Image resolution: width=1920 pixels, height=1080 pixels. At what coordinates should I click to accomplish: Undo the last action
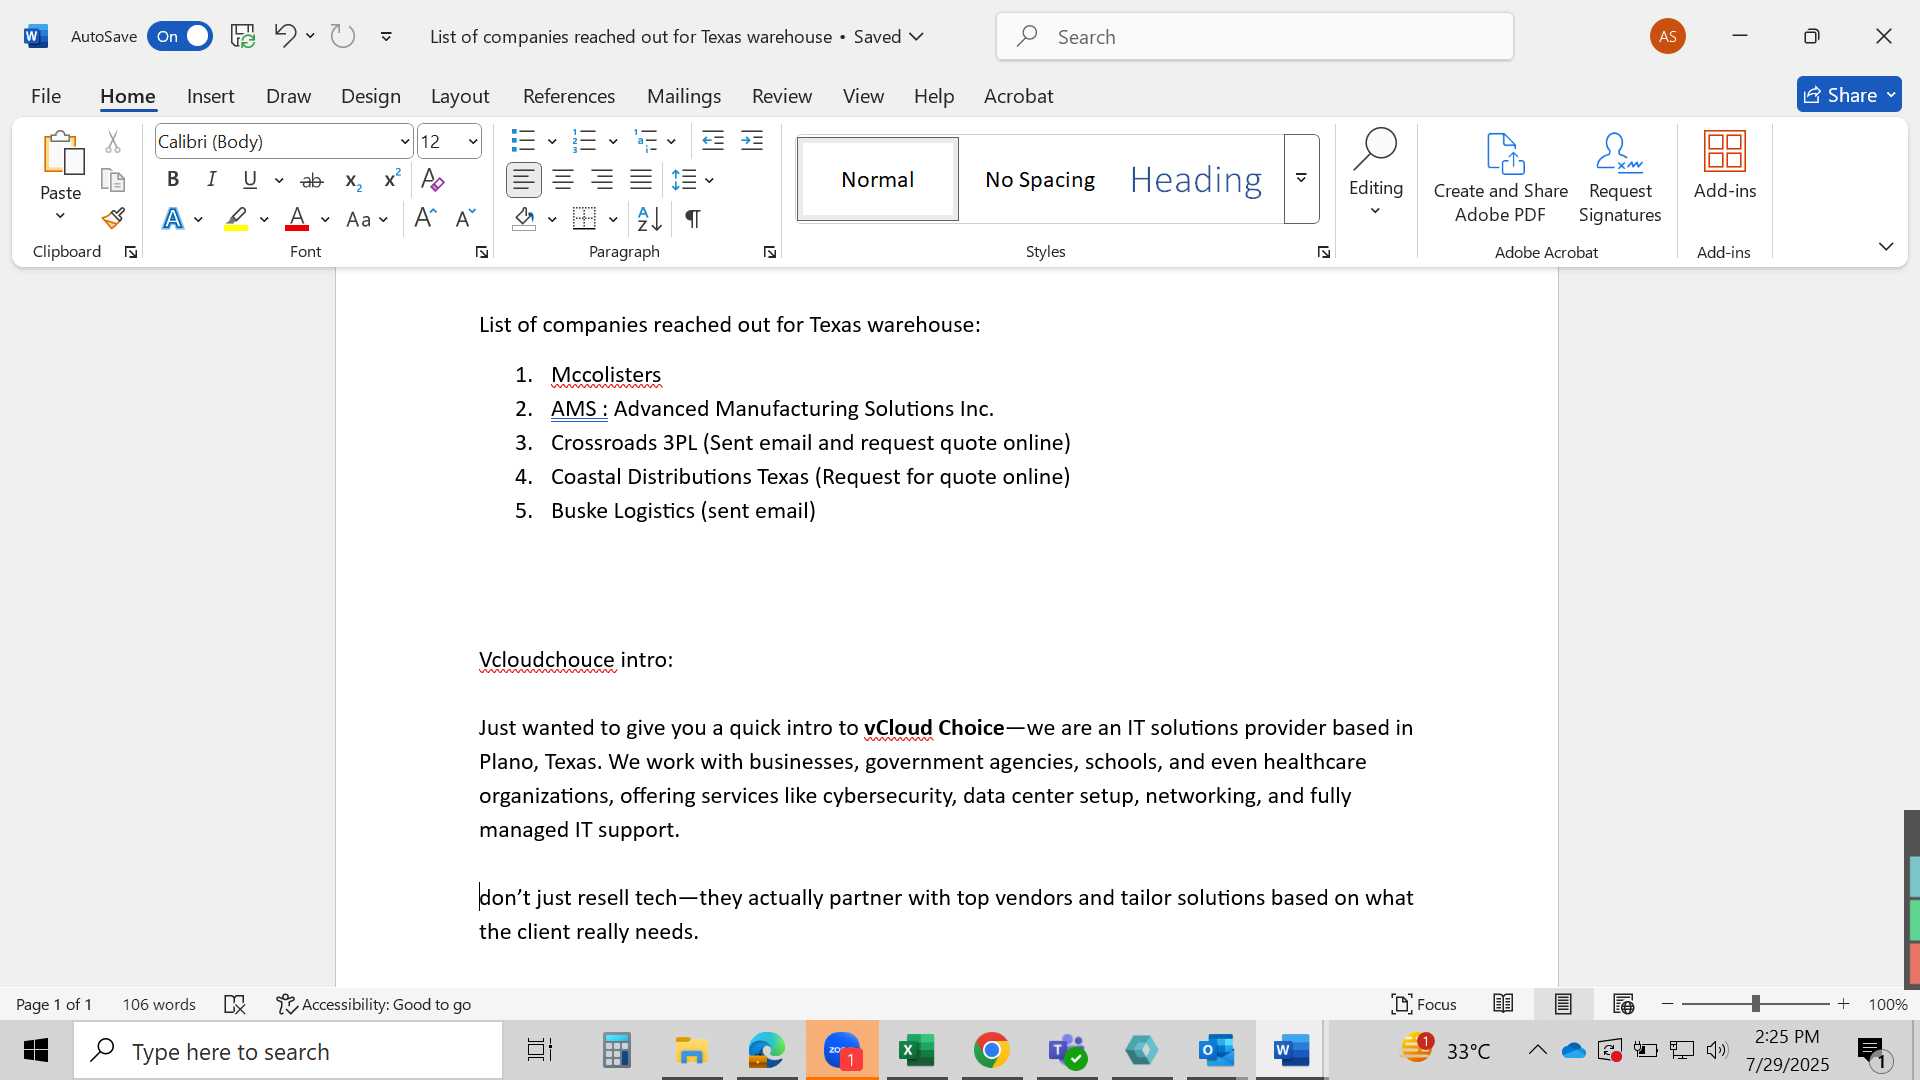pyautogui.click(x=285, y=36)
